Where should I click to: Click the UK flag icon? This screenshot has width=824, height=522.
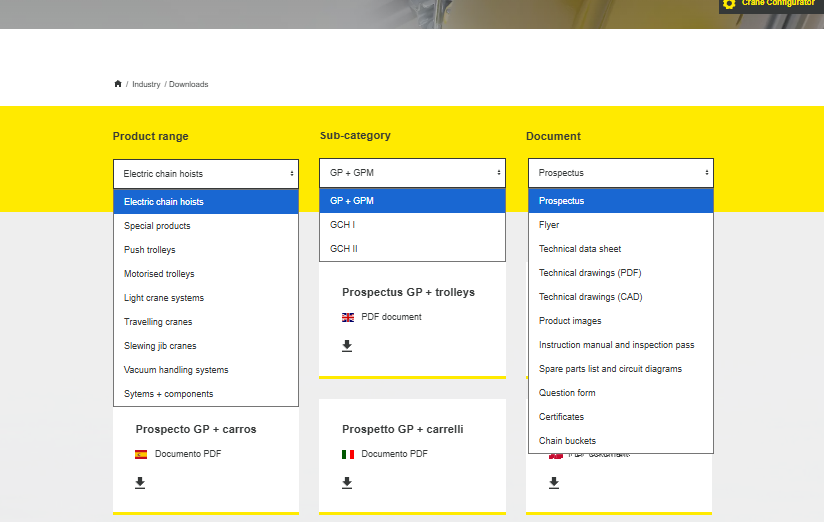[348, 317]
